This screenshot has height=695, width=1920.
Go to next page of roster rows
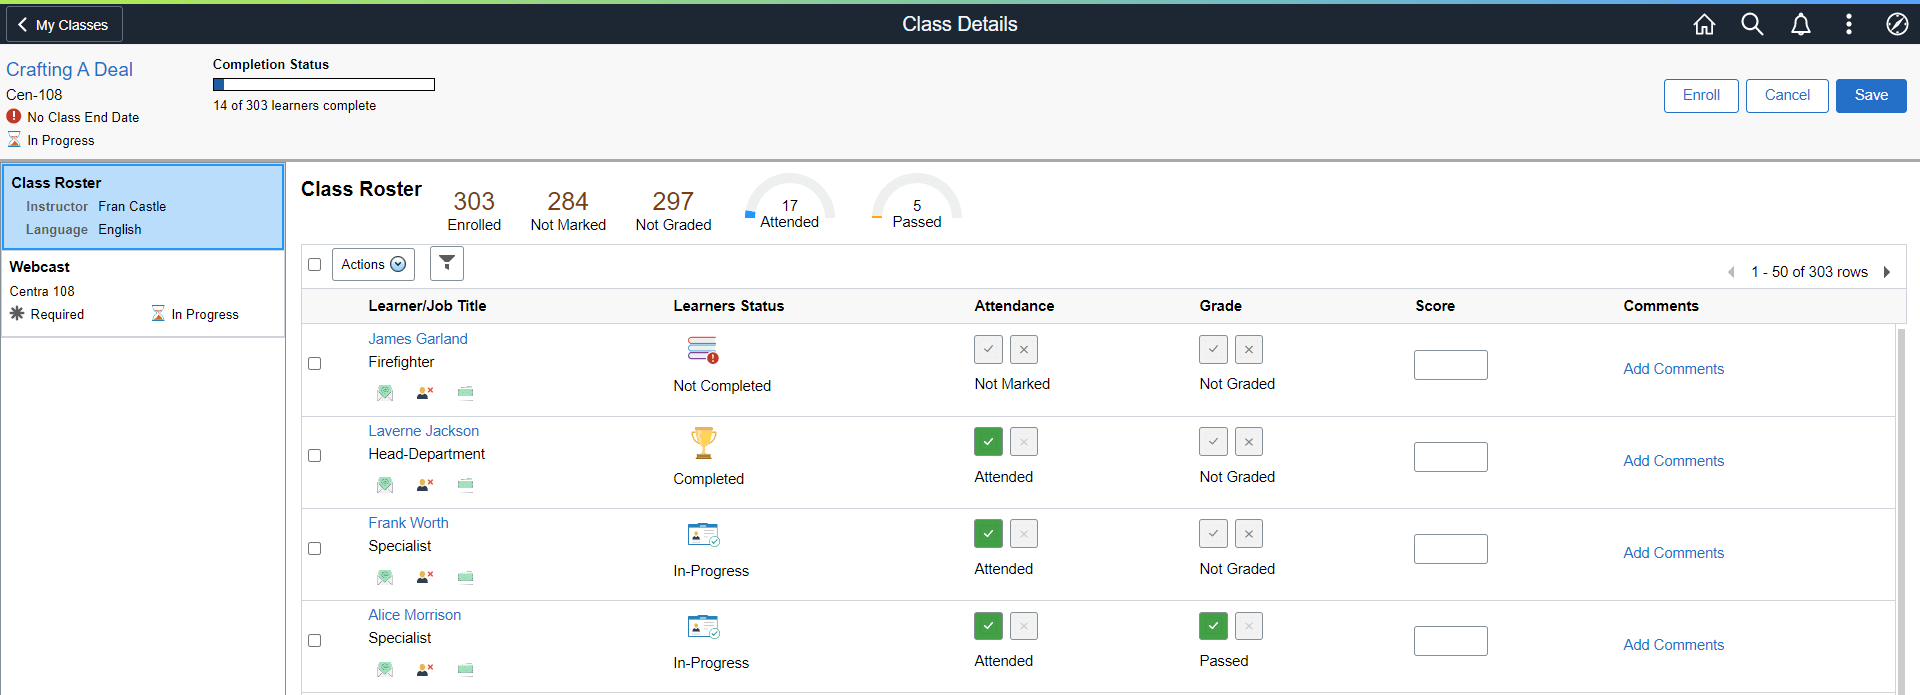tap(1887, 272)
